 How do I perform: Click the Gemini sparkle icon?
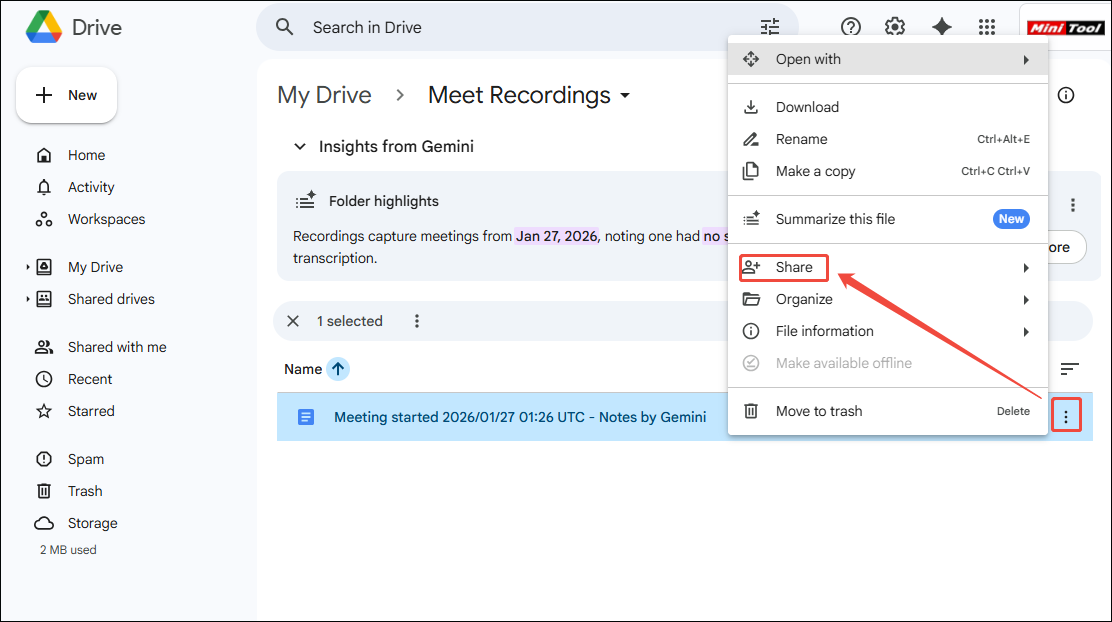941,27
